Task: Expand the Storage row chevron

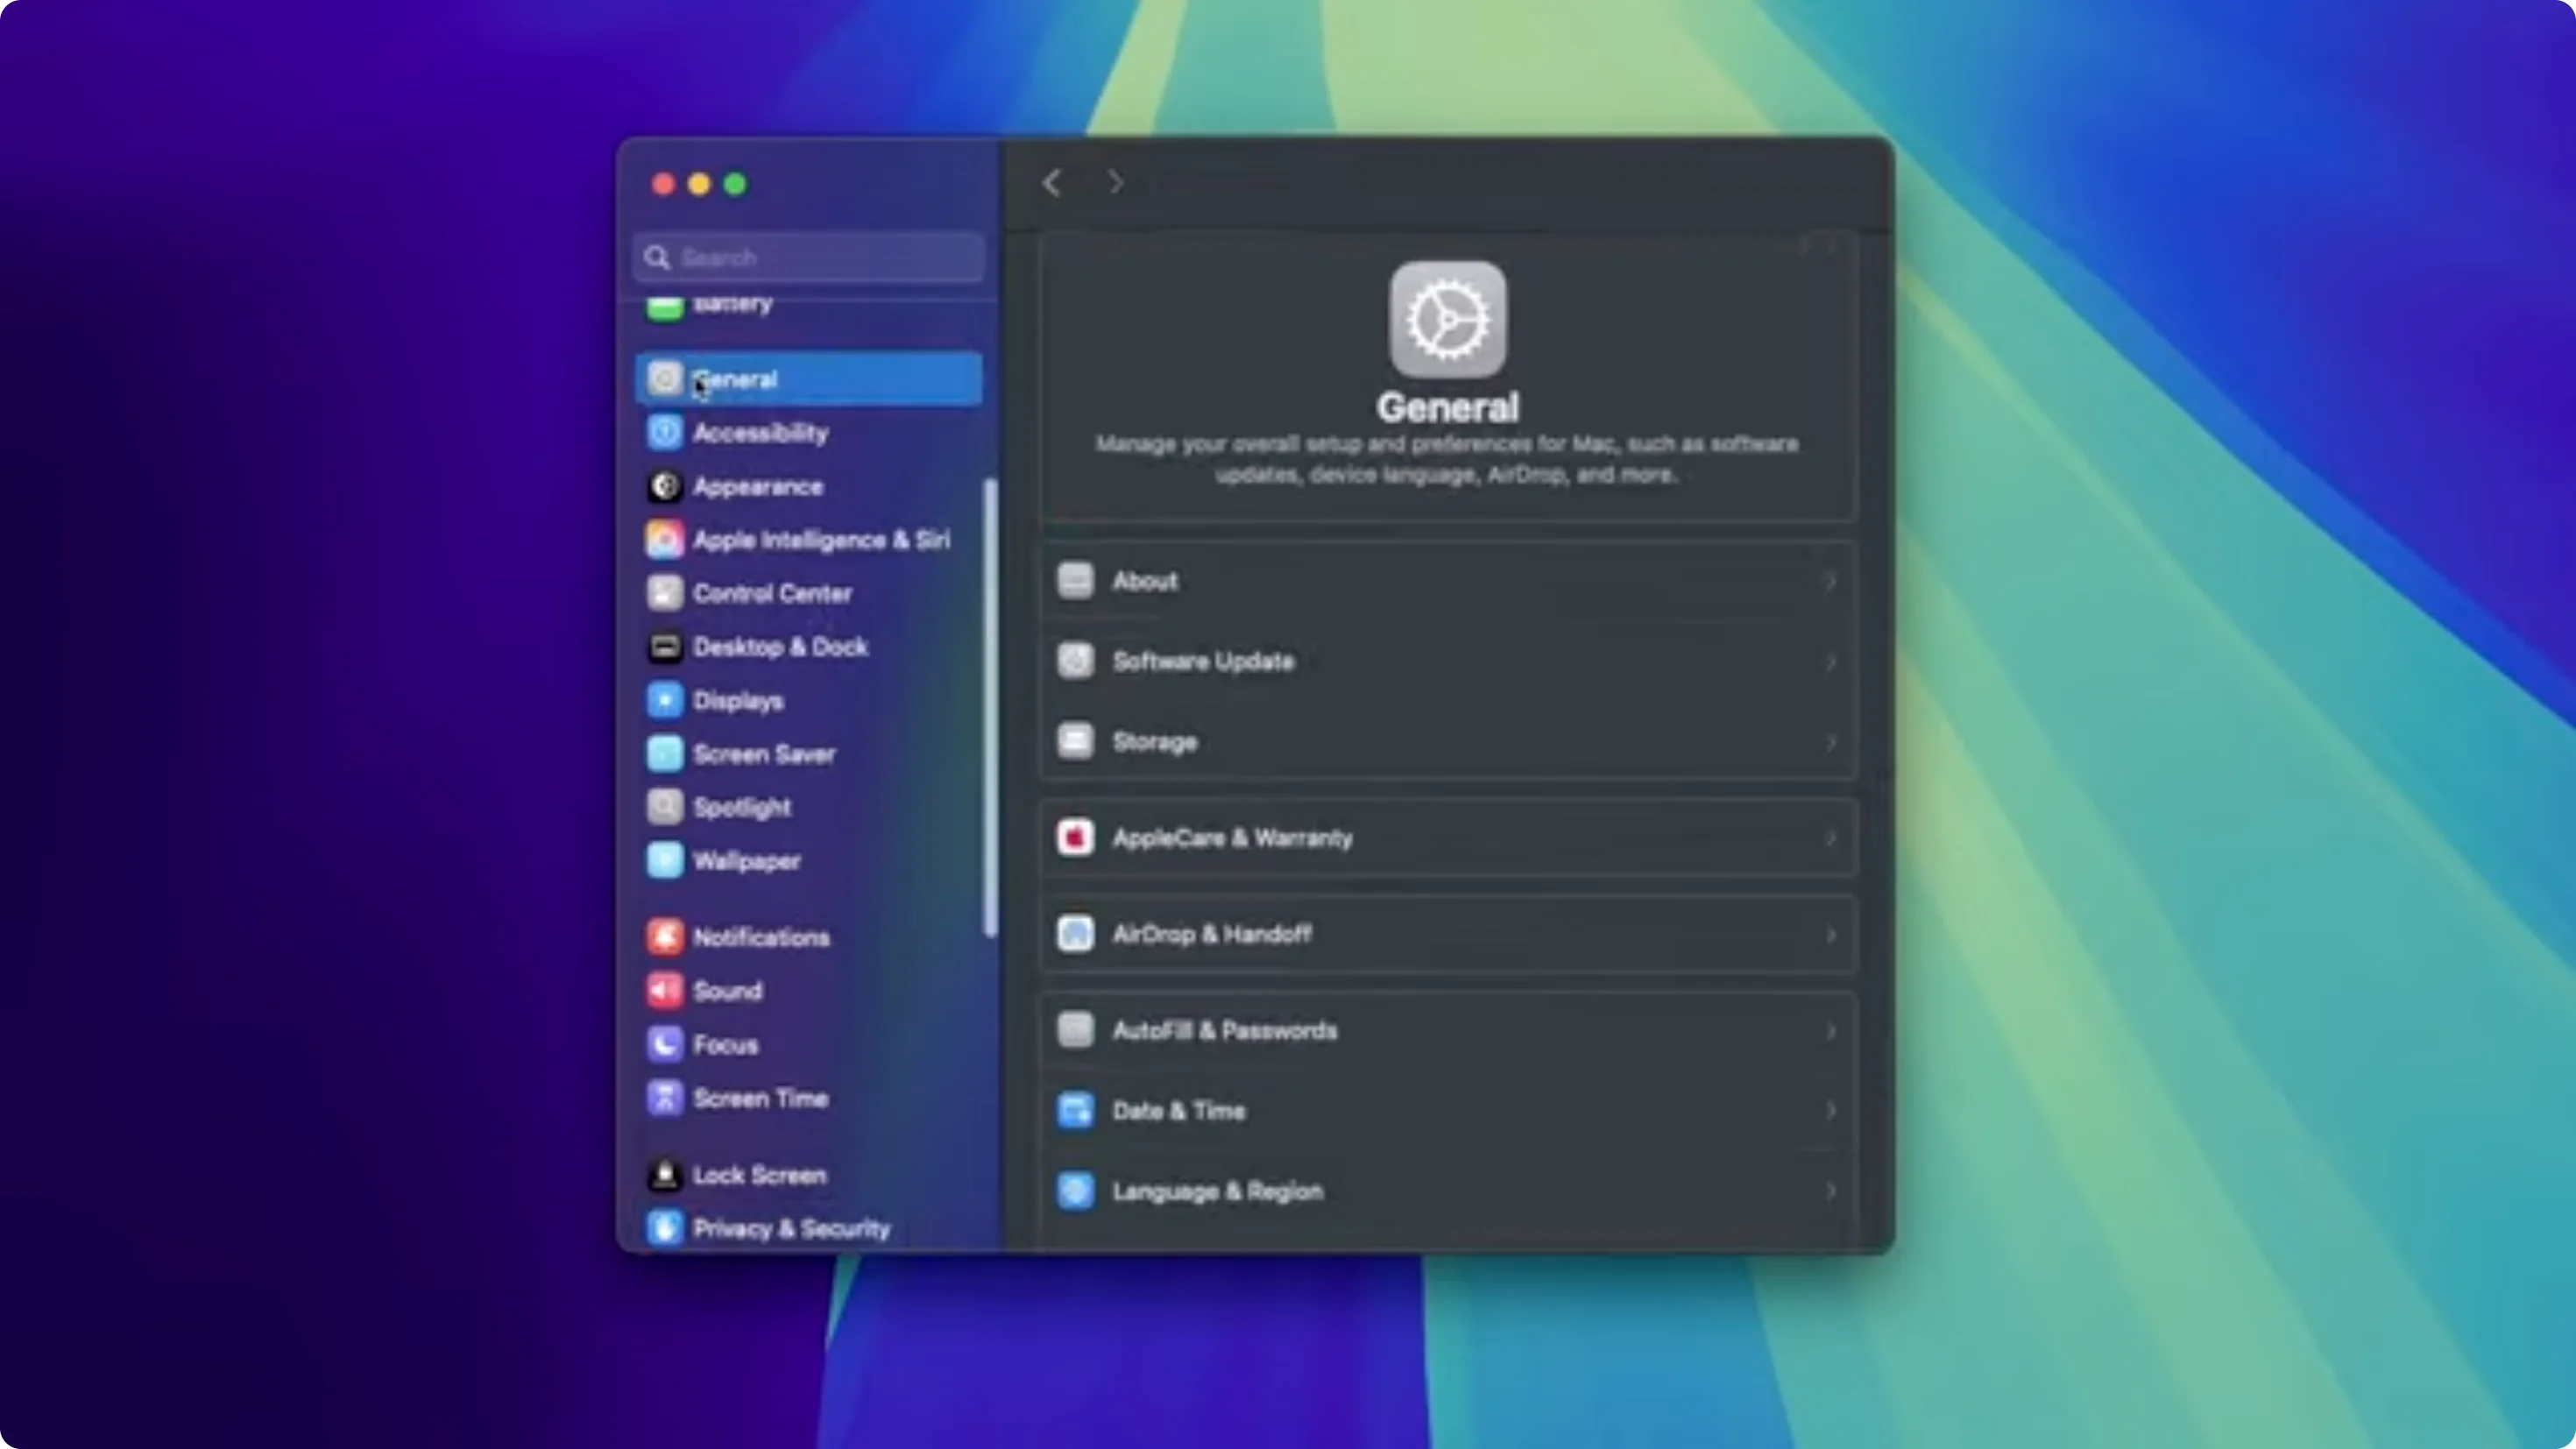Action: click(1832, 742)
